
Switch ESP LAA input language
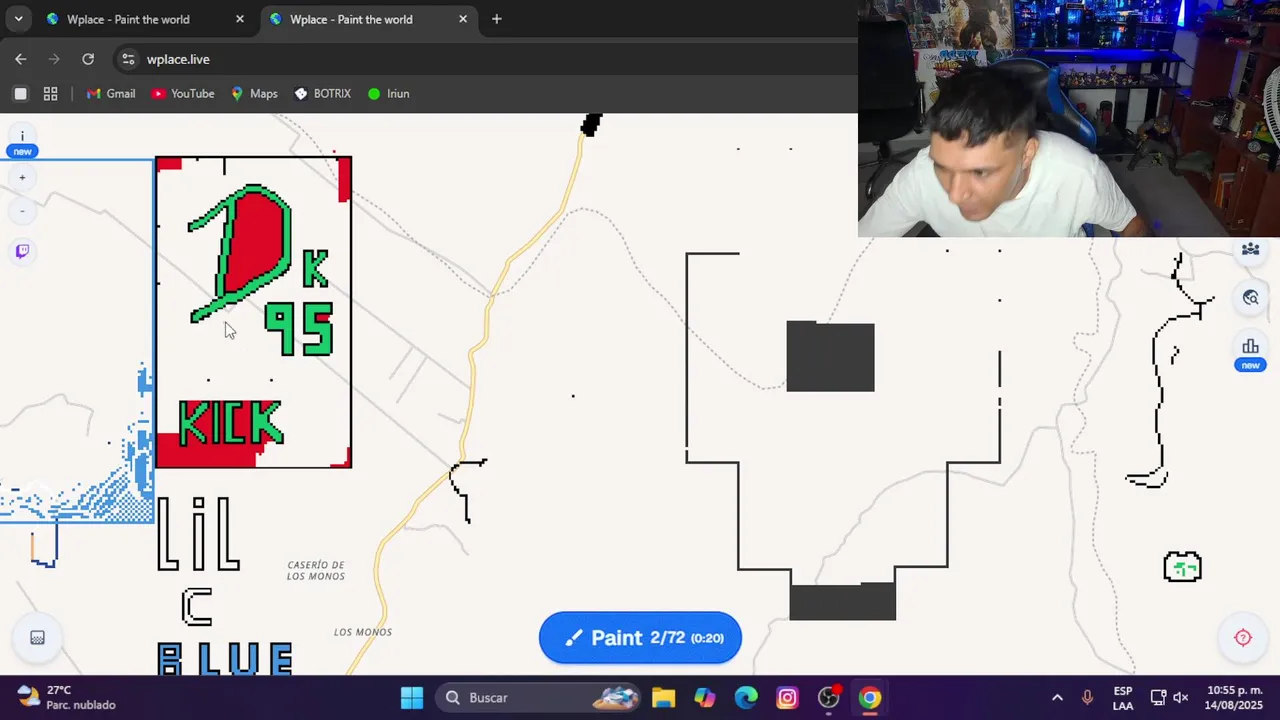tap(1123, 698)
